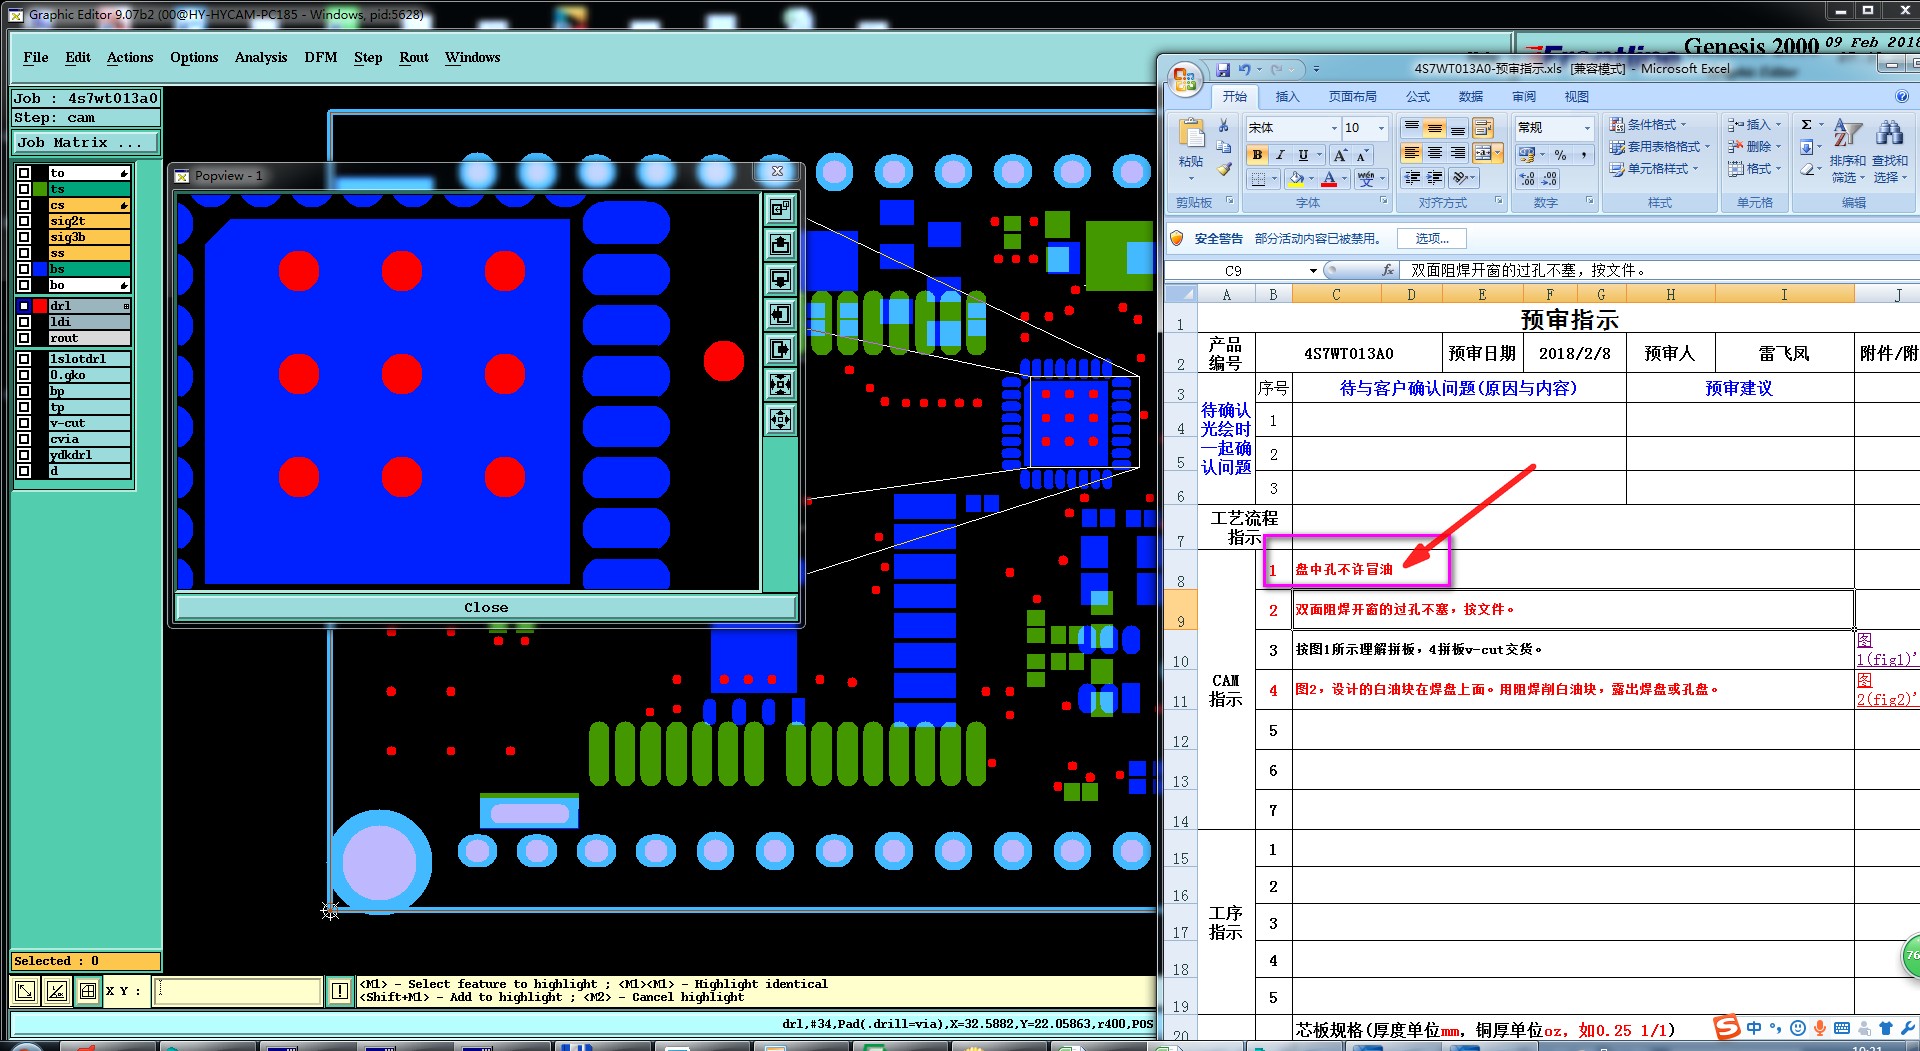1920x1051 pixels.
Task: Click the third Popview side toolbar icon
Action: pos(780,280)
